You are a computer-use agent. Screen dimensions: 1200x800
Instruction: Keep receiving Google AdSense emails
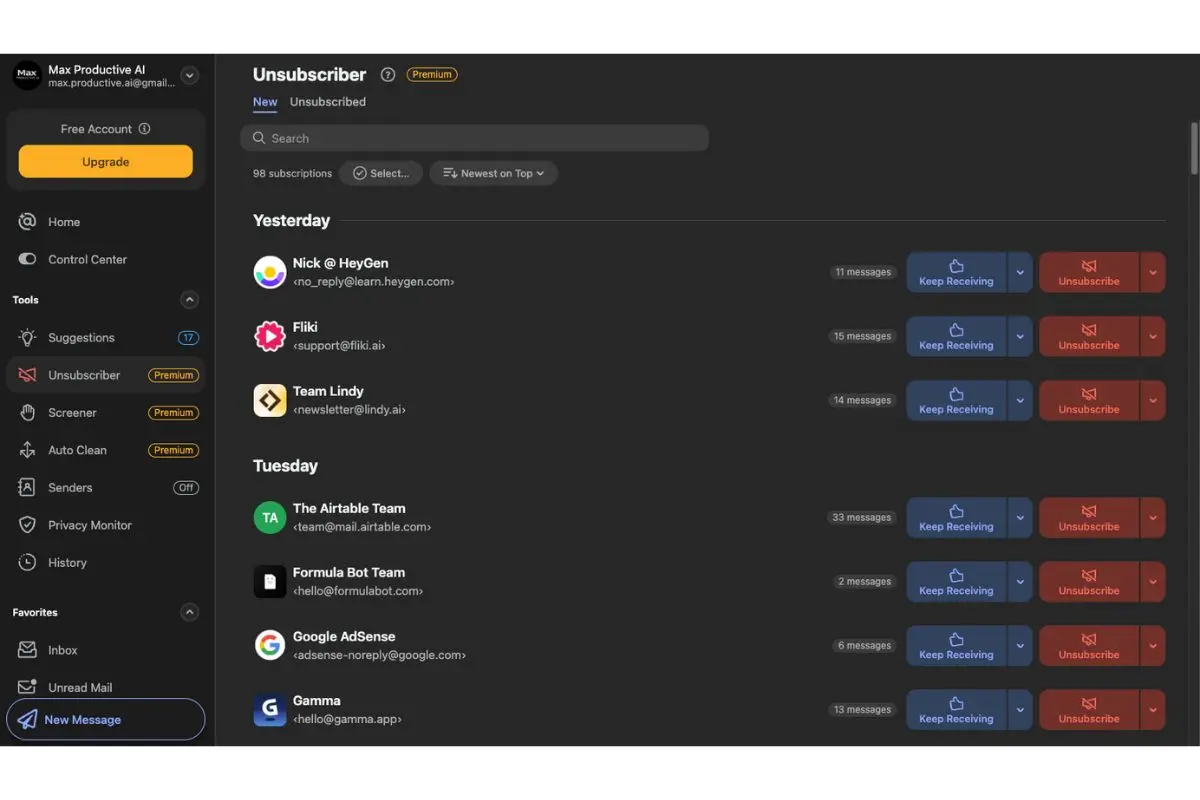(x=957, y=645)
